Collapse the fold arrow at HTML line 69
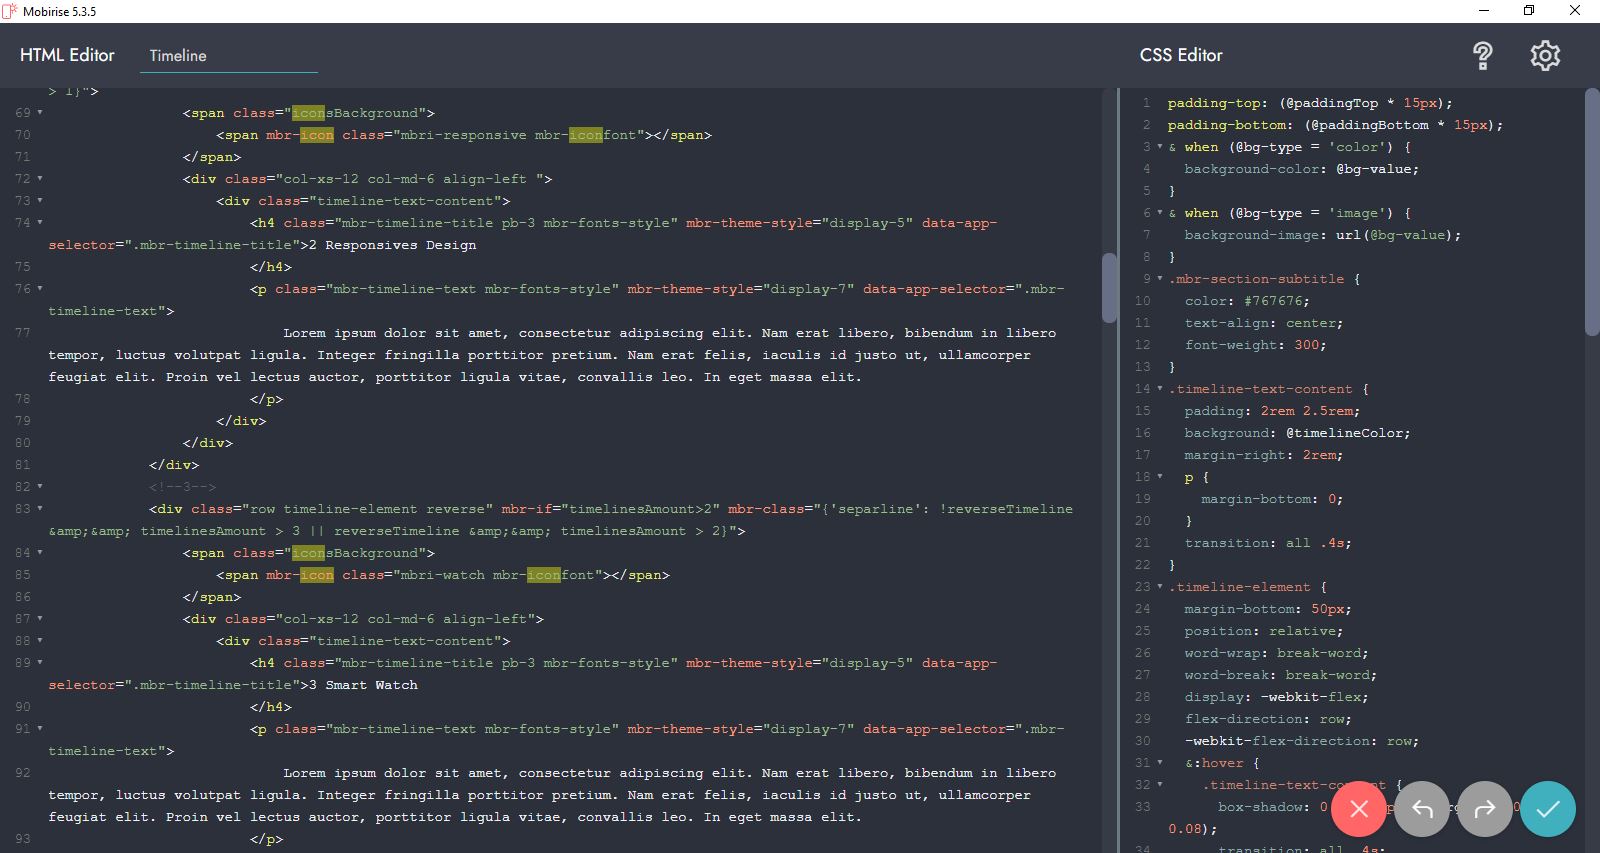Viewport: 1600px width, 853px height. pyautogui.click(x=40, y=113)
